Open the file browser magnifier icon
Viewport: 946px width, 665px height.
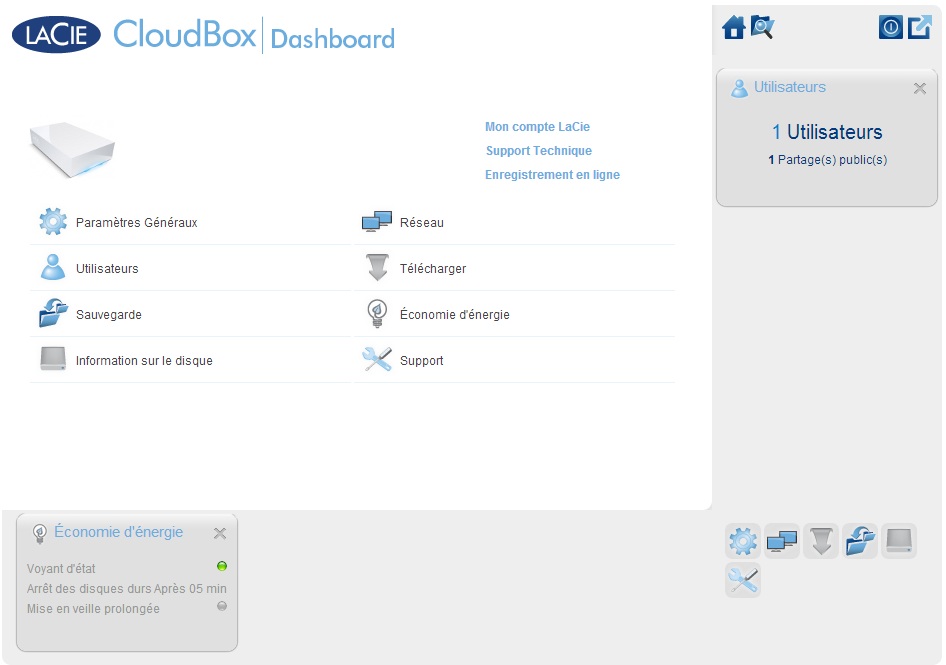coord(763,28)
